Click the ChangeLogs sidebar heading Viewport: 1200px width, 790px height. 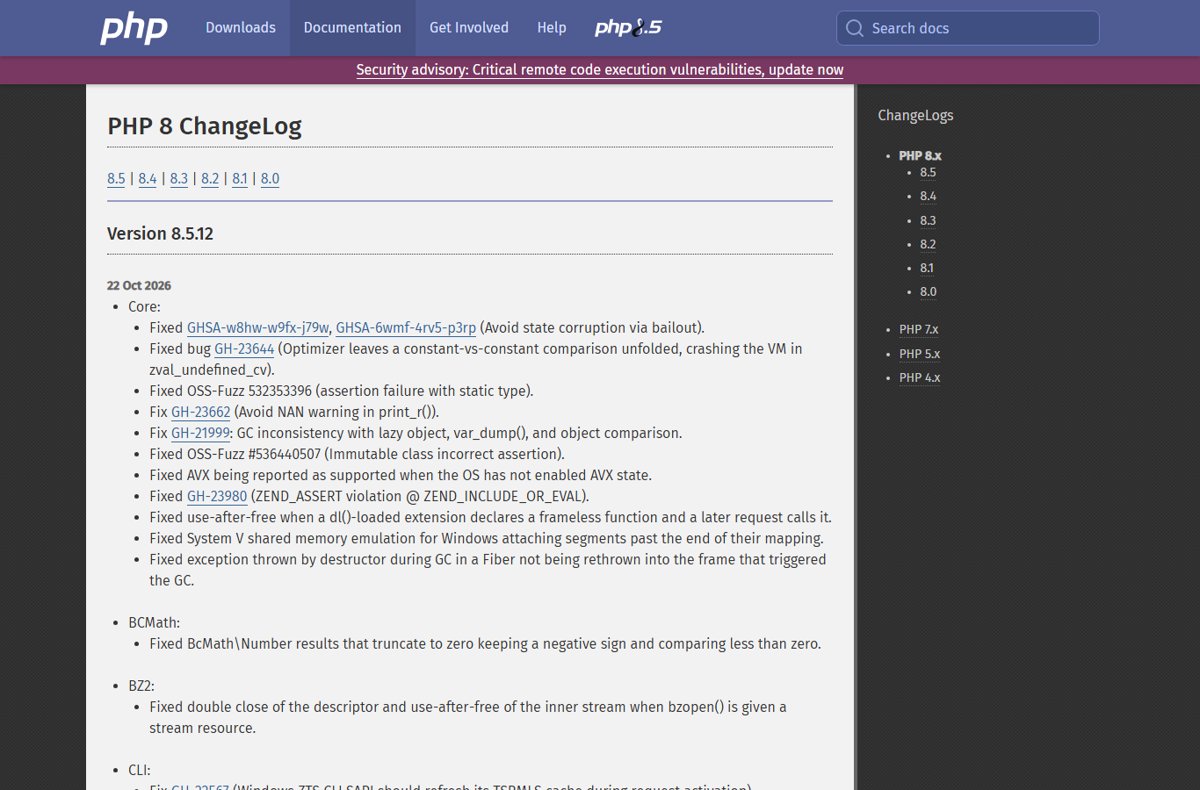pyautogui.click(x=915, y=116)
